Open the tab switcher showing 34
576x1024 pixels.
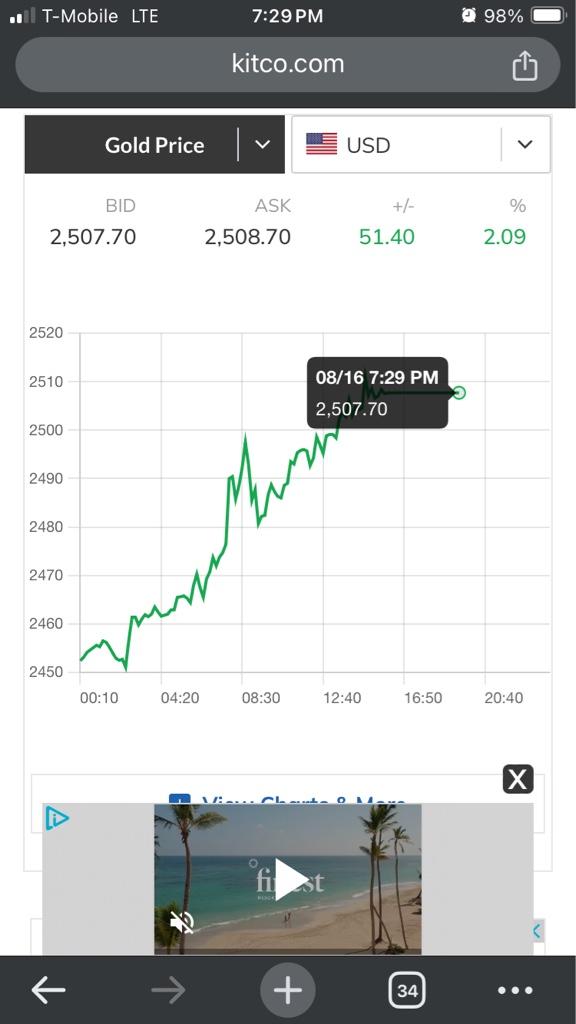pos(407,991)
